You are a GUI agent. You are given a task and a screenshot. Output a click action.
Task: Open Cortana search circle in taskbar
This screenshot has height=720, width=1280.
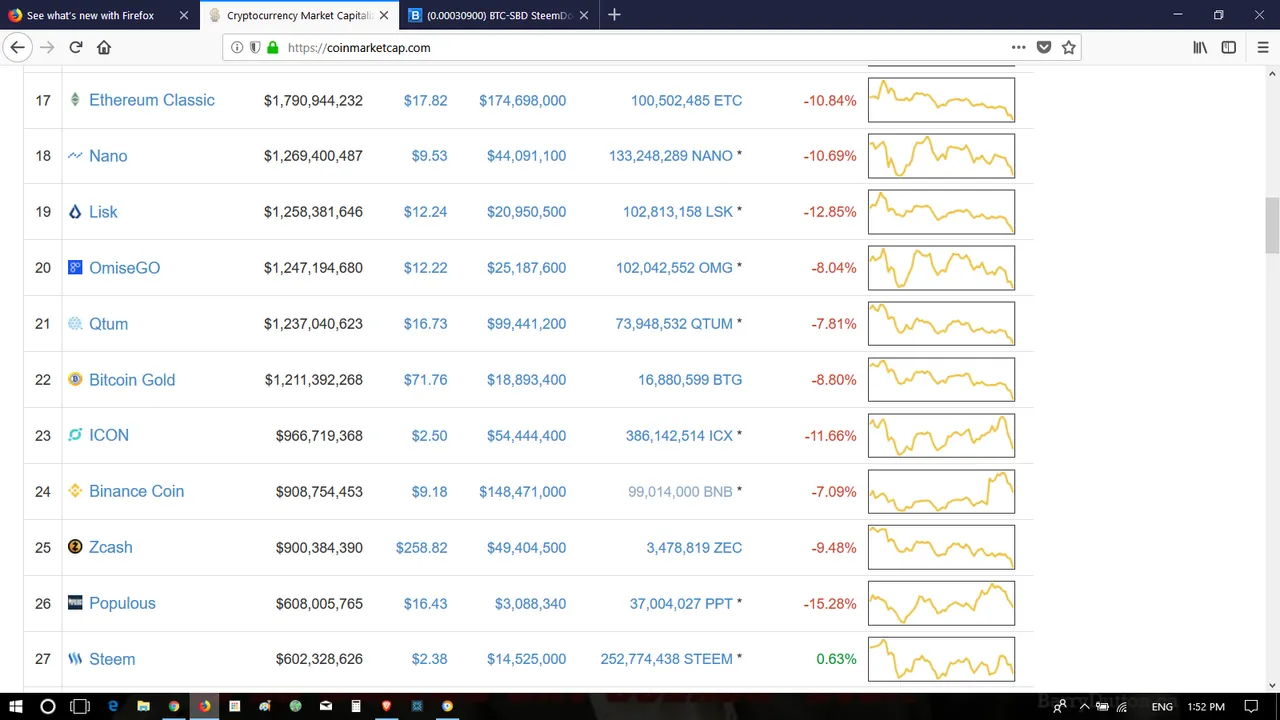tap(47, 706)
